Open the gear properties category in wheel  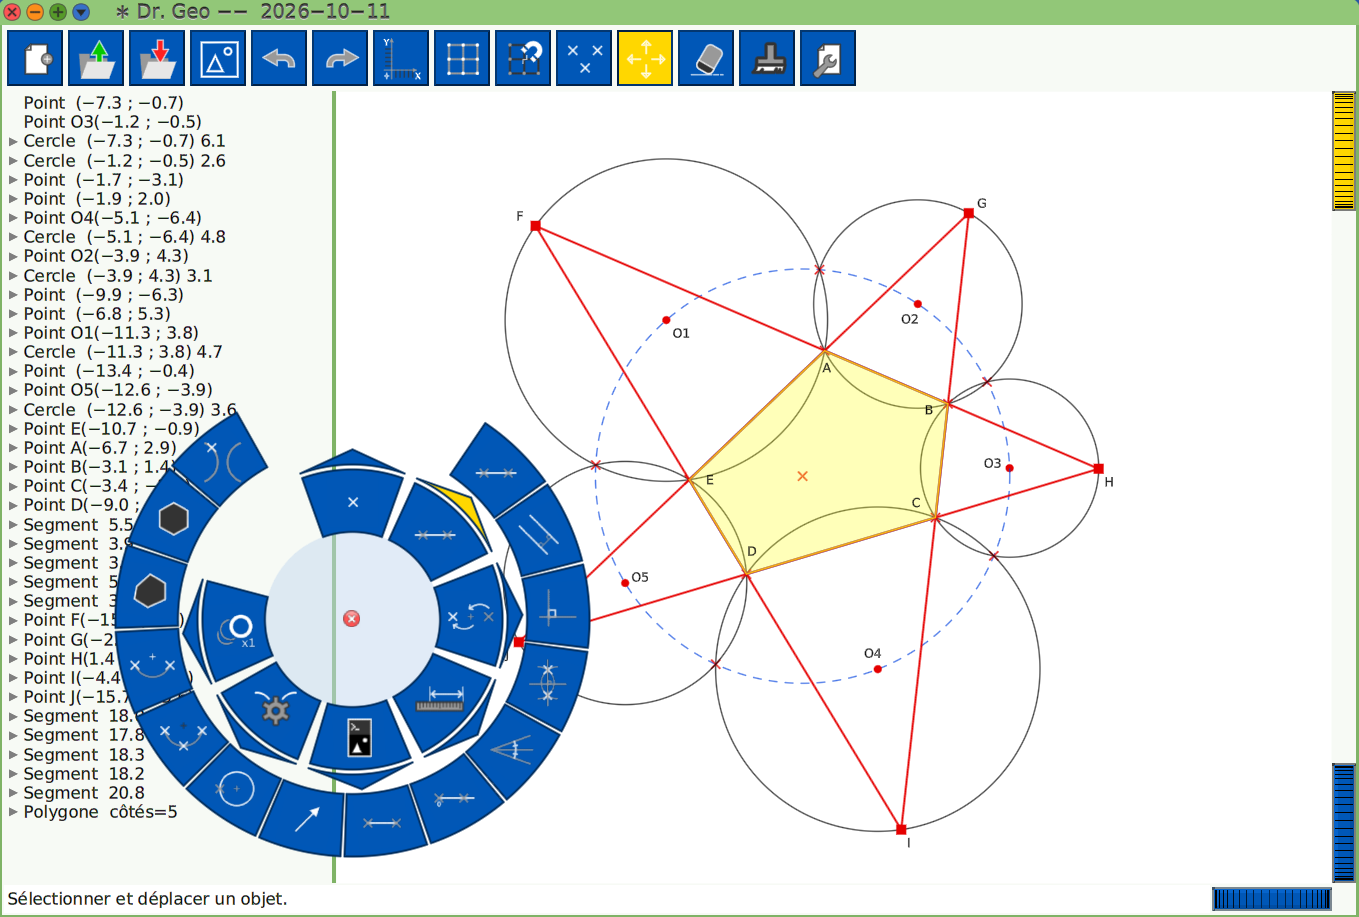click(x=274, y=708)
